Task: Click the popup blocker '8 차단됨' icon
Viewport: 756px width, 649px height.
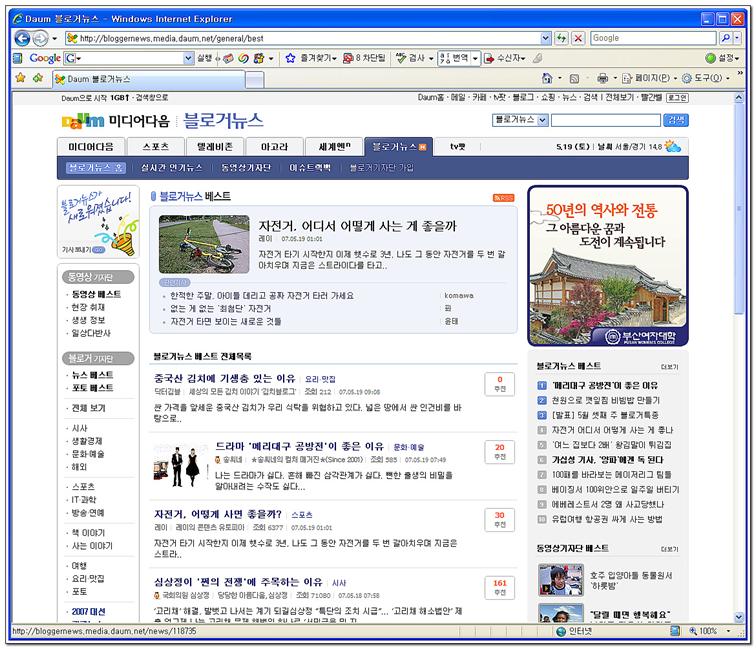Action: [x=348, y=58]
